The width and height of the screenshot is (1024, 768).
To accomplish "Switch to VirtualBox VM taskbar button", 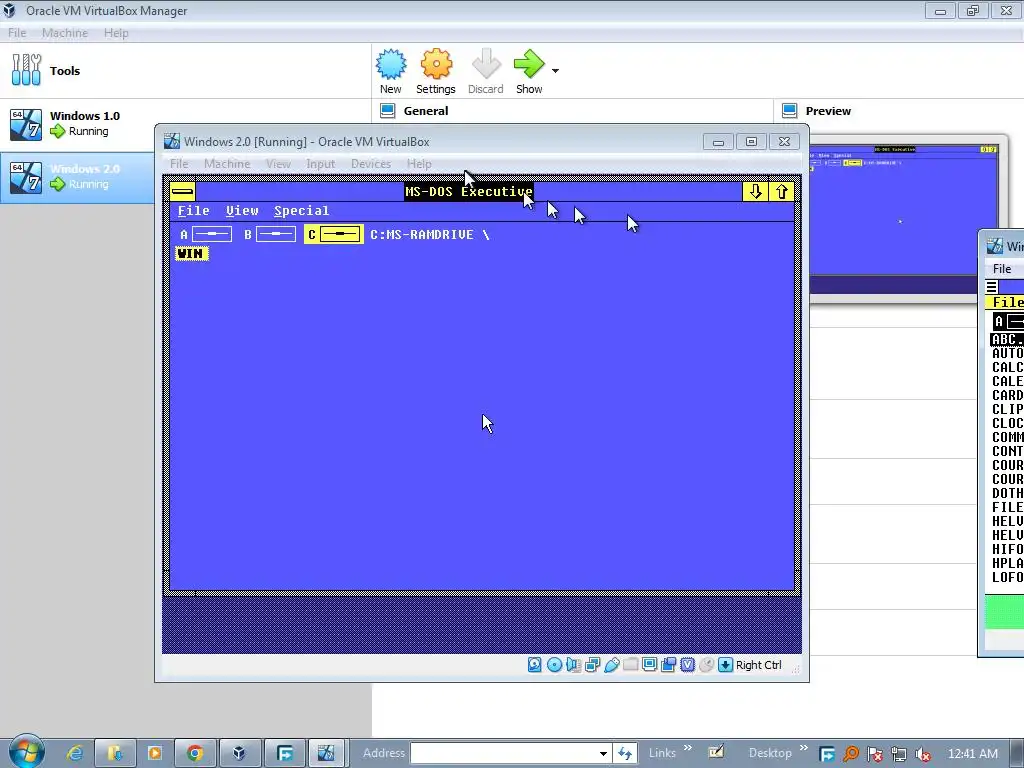I will (326, 753).
